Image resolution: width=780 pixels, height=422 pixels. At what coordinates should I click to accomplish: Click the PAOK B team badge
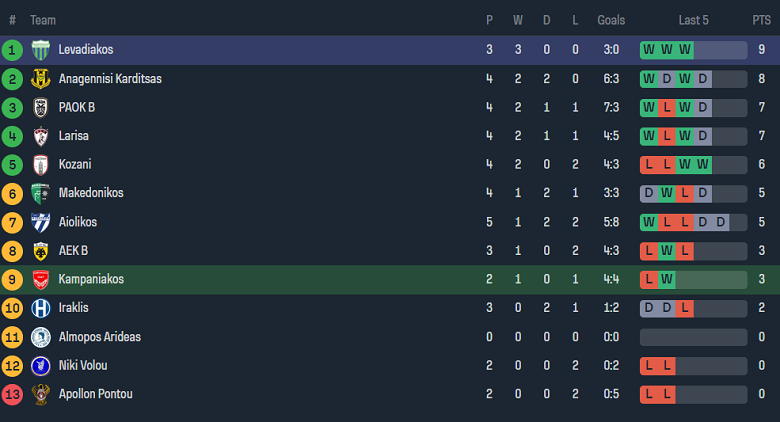coord(41,108)
